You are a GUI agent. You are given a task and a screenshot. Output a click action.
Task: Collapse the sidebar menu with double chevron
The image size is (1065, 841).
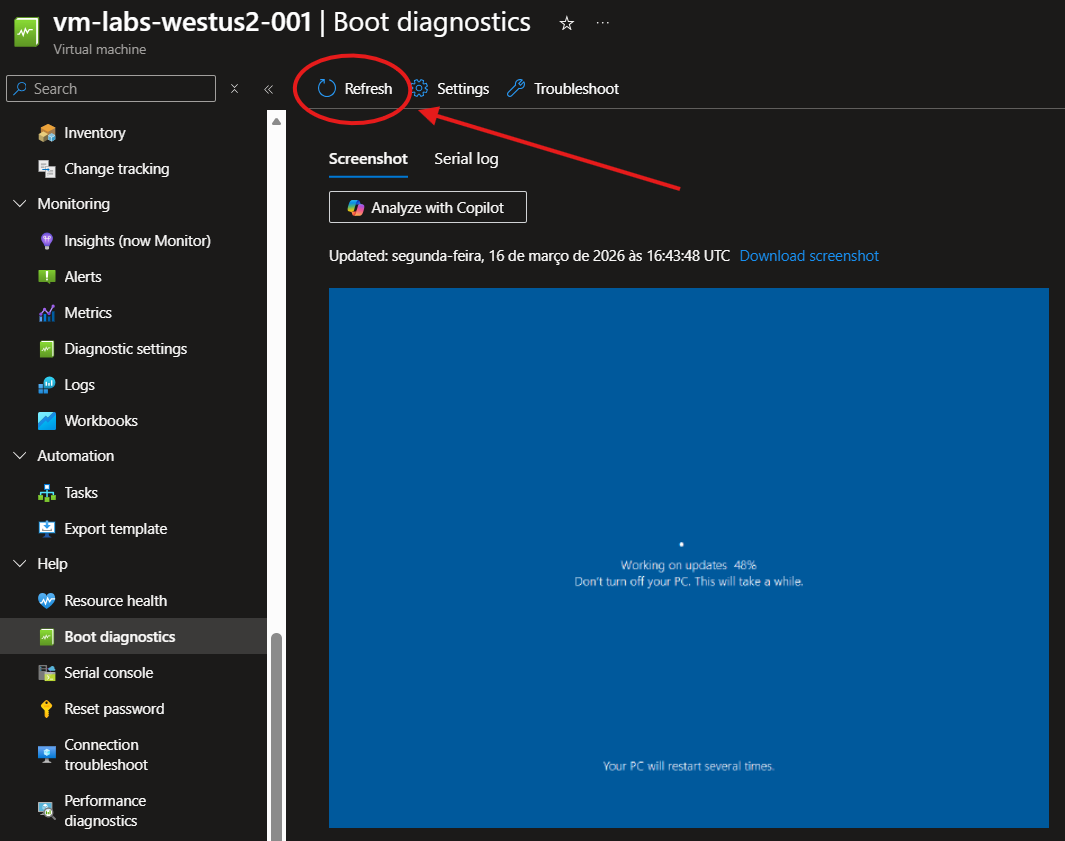coord(268,89)
